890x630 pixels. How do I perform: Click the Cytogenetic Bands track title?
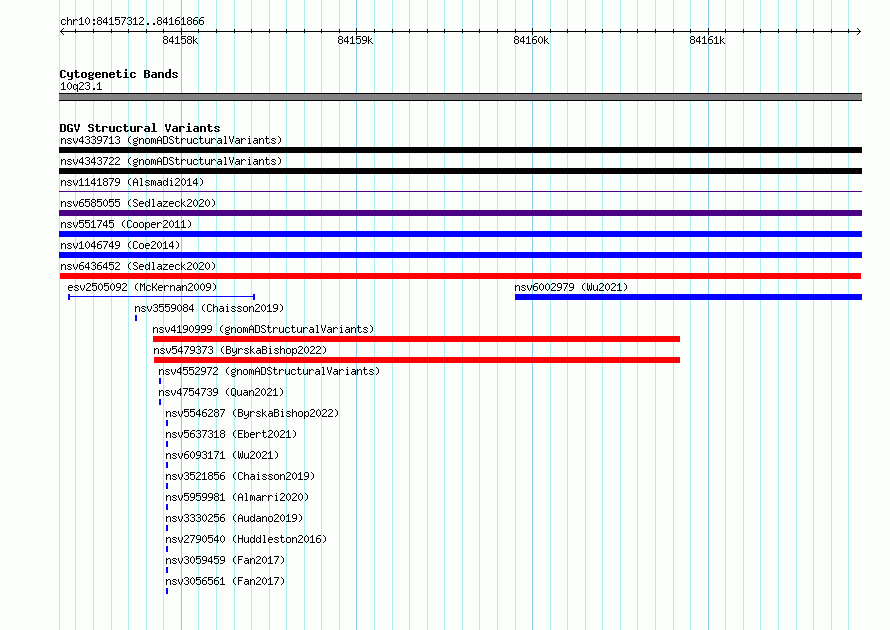click(119, 74)
